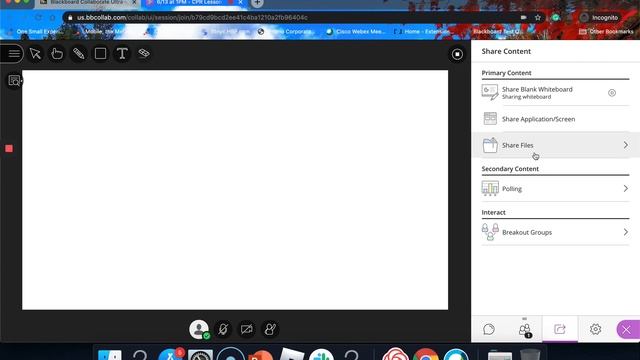Open the view controls zoom icon
The width and height of the screenshot is (640, 360).
click(x=14, y=81)
